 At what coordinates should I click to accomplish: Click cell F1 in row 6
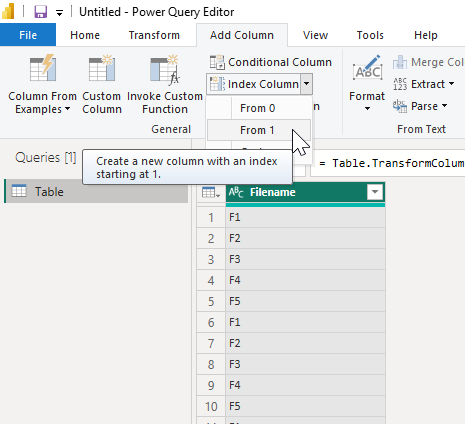click(305, 323)
